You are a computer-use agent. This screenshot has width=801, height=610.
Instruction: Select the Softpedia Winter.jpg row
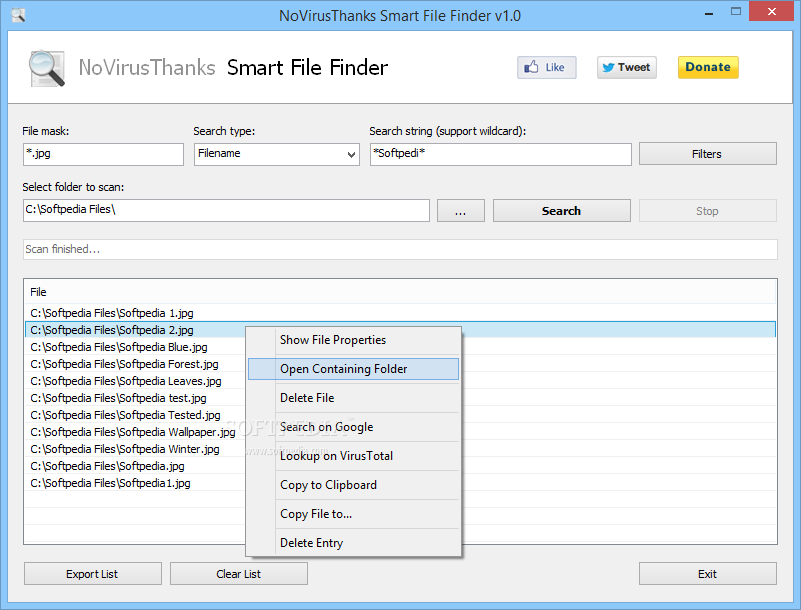(135, 449)
